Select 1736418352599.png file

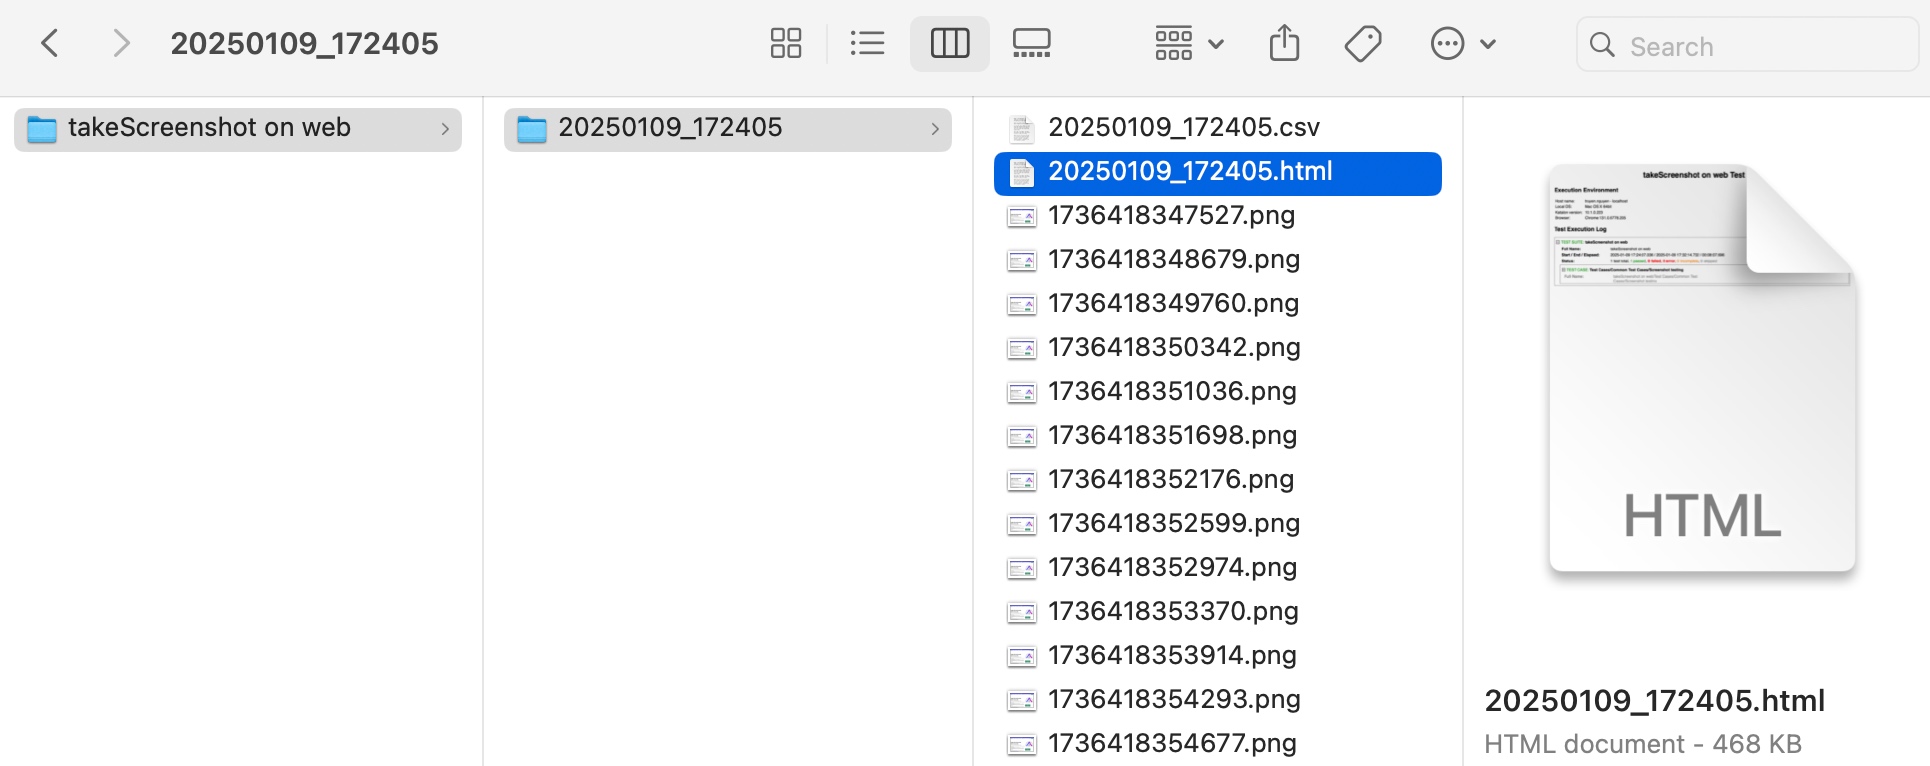click(1218, 524)
